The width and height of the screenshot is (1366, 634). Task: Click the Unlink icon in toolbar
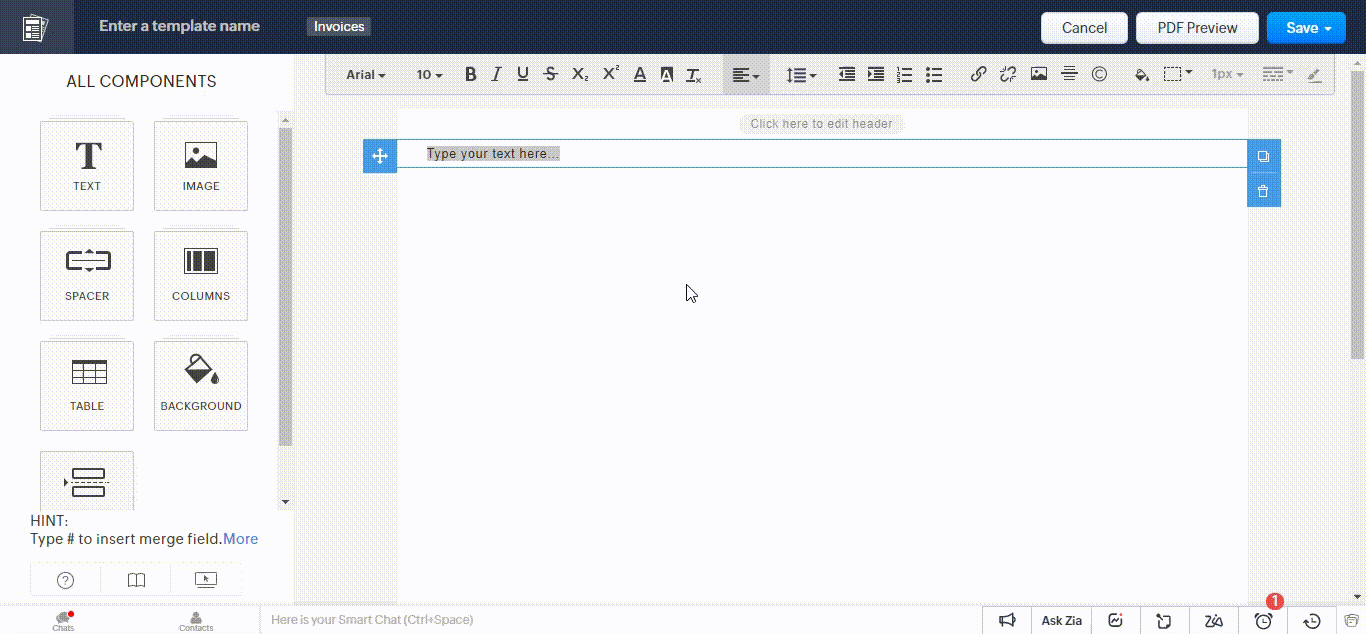pos(1007,74)
